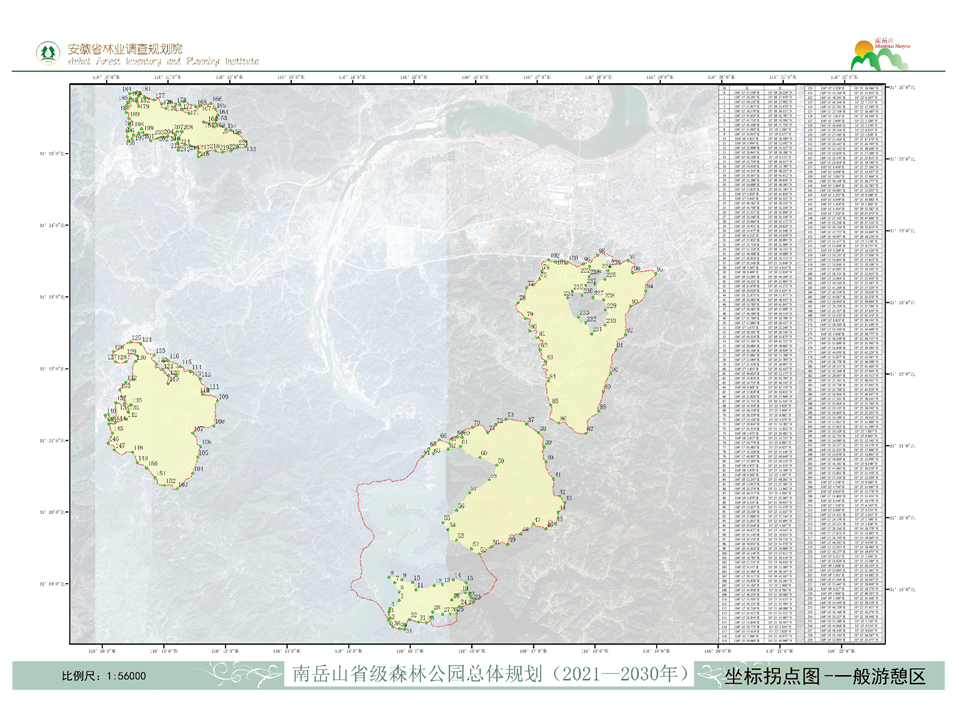Click the 安徽省林业调查规划院 title text
Screen dimensions: 959x719
[125, 49]
